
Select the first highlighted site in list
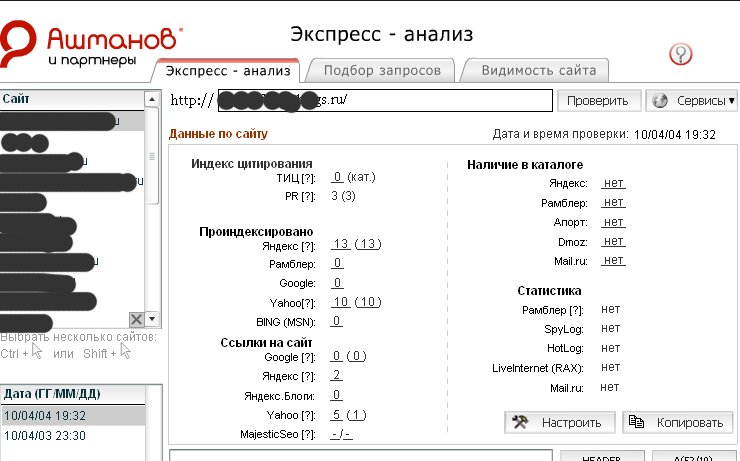[x=72, y=121]
